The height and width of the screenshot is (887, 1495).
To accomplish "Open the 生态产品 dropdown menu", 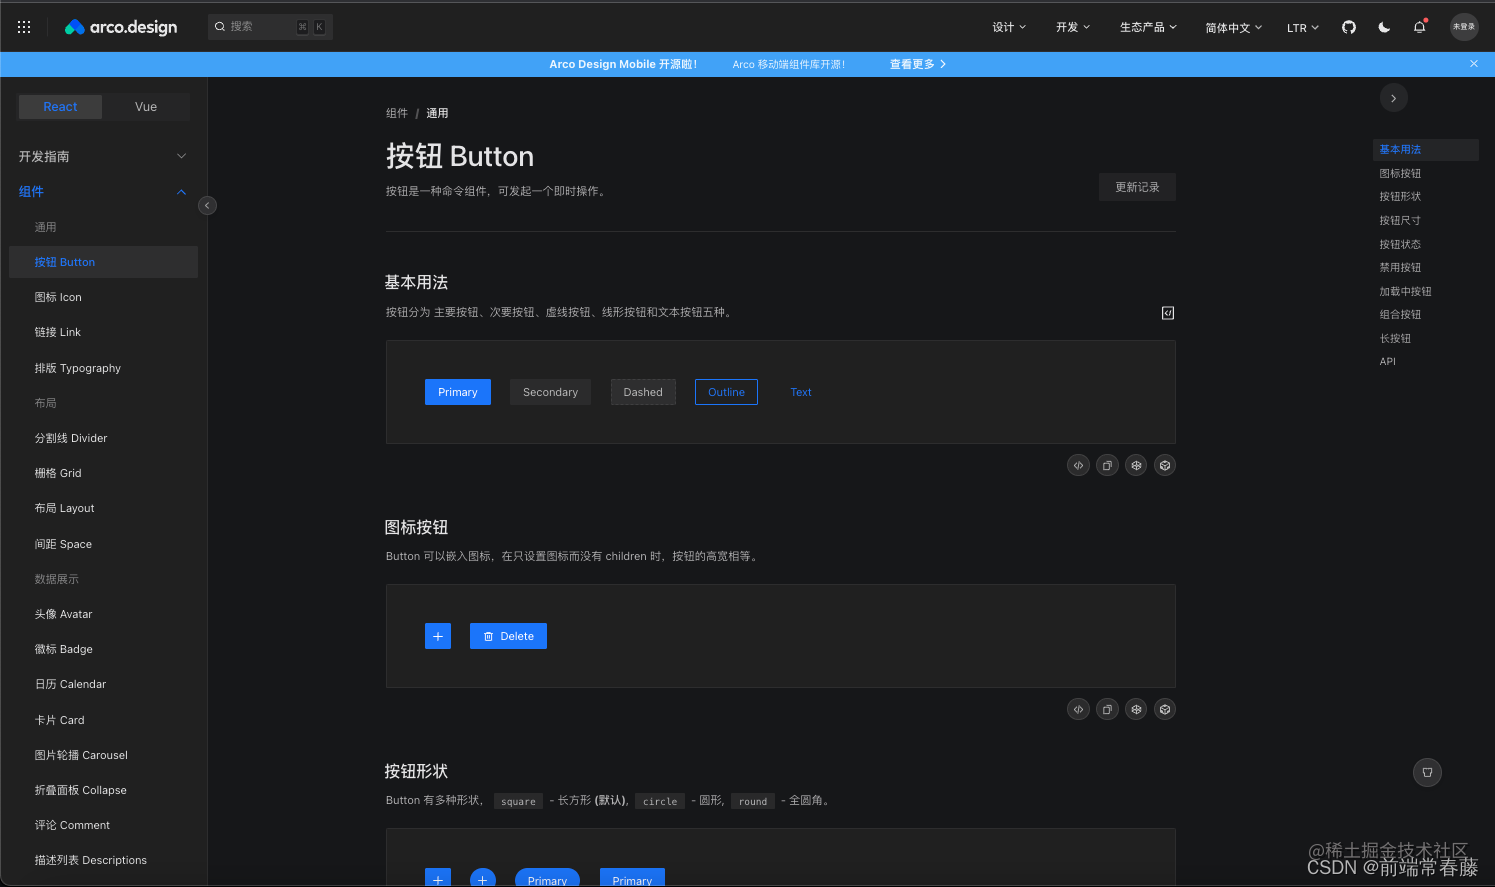I will click(x=1148, y=27).
